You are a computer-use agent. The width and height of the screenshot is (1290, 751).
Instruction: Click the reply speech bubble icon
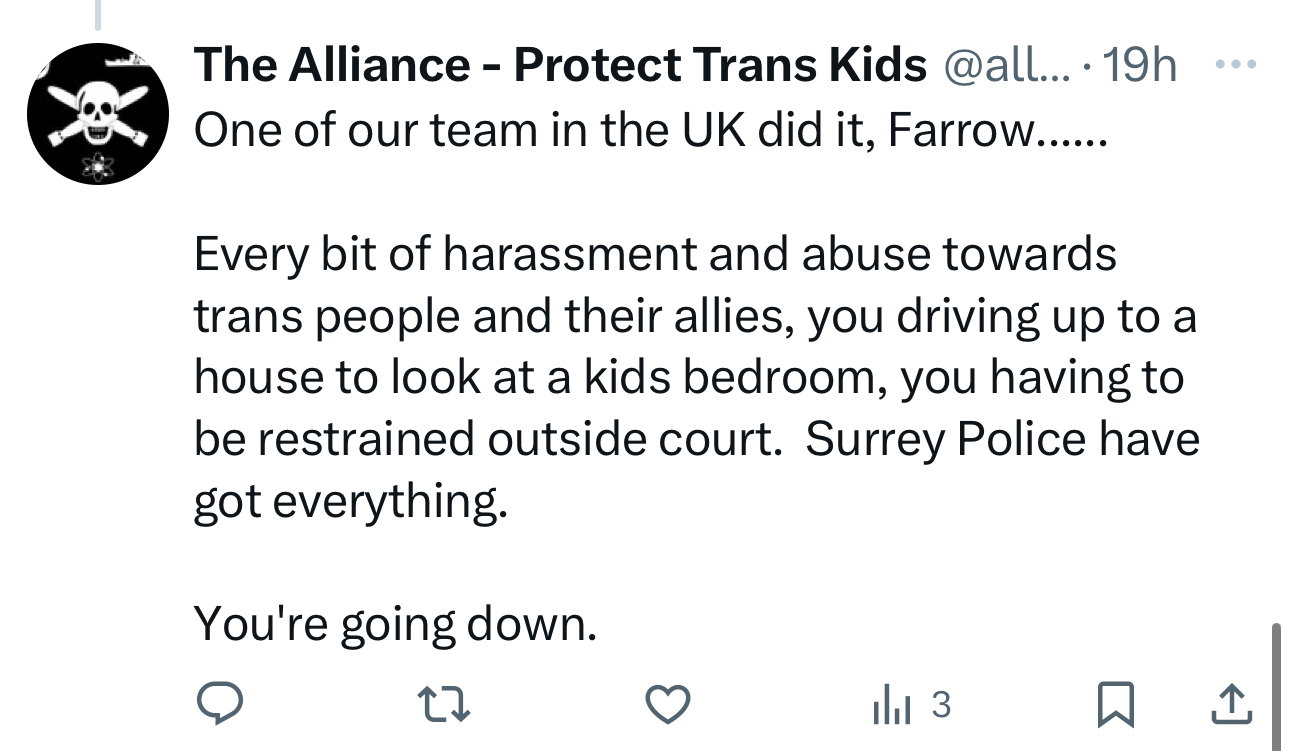pyautogui.click(x=219, y=706)
